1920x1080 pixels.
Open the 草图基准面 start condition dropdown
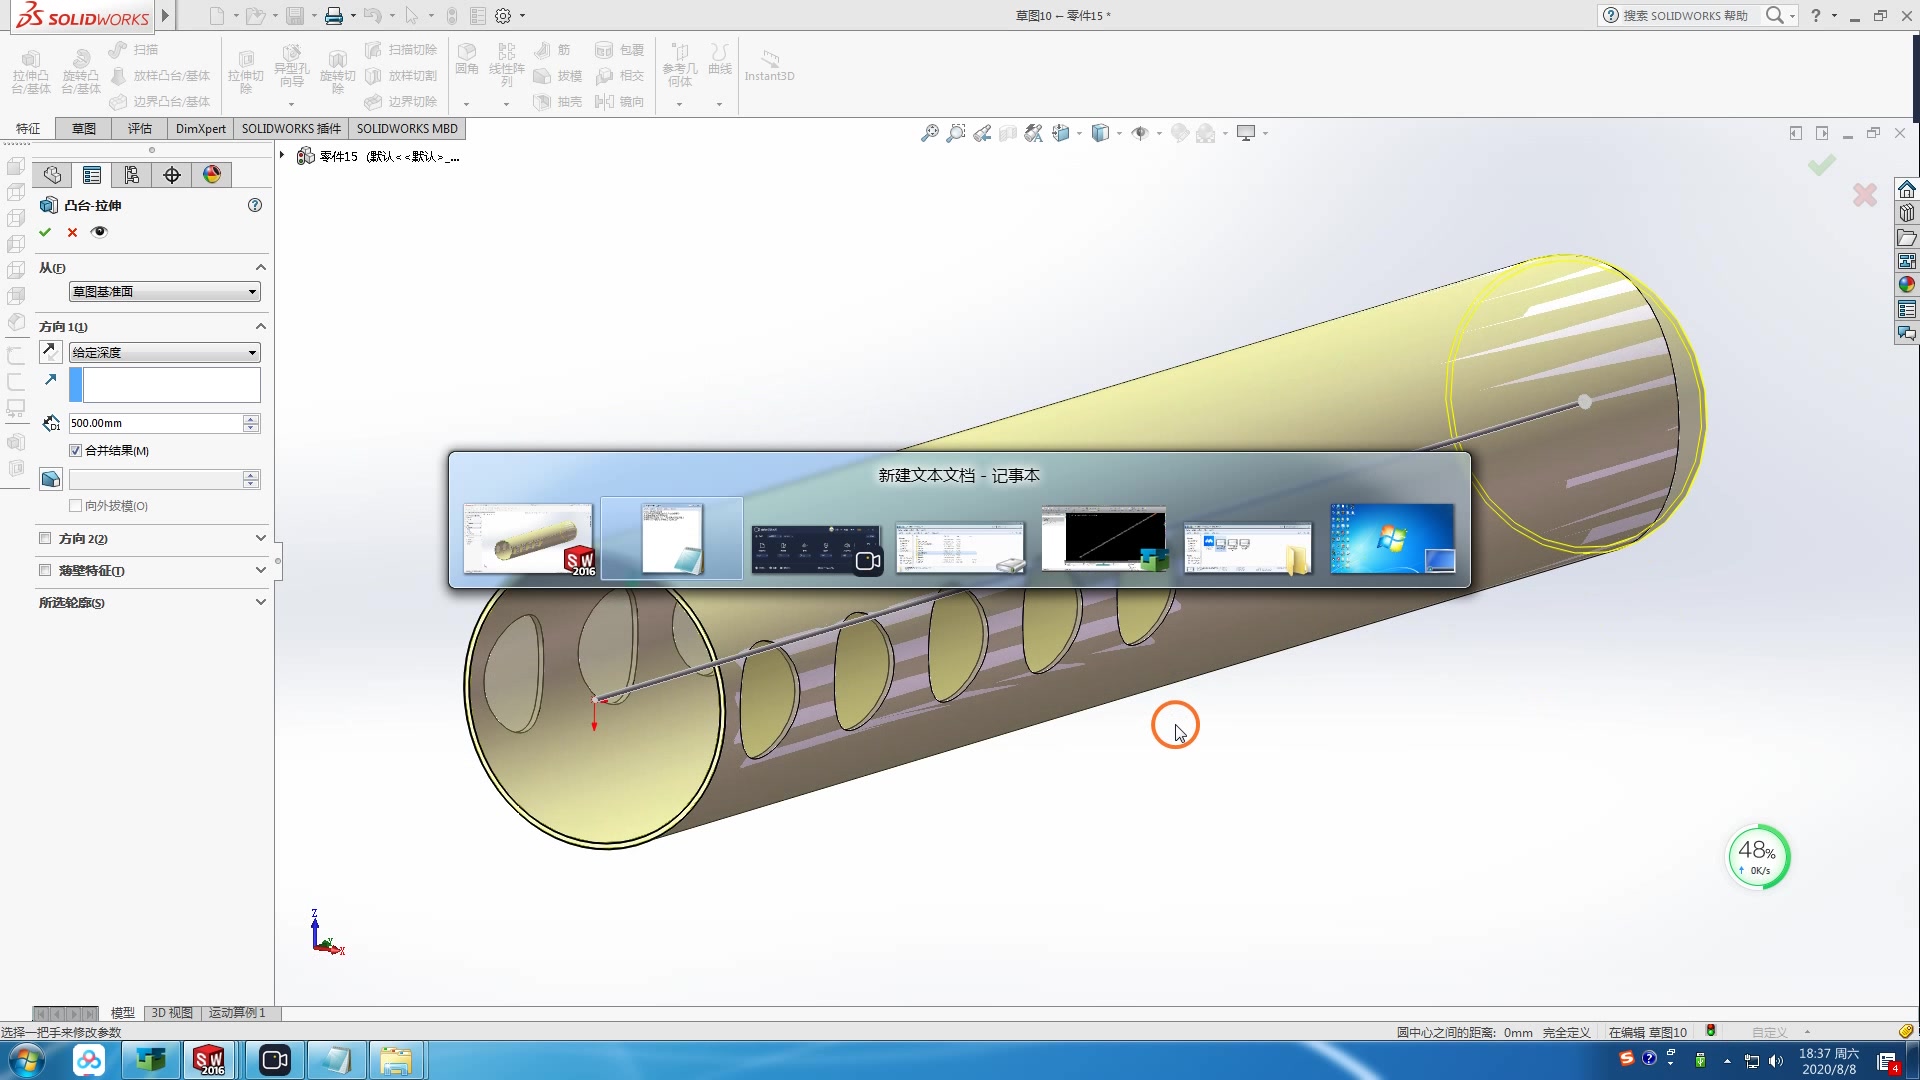pos(165,292)
